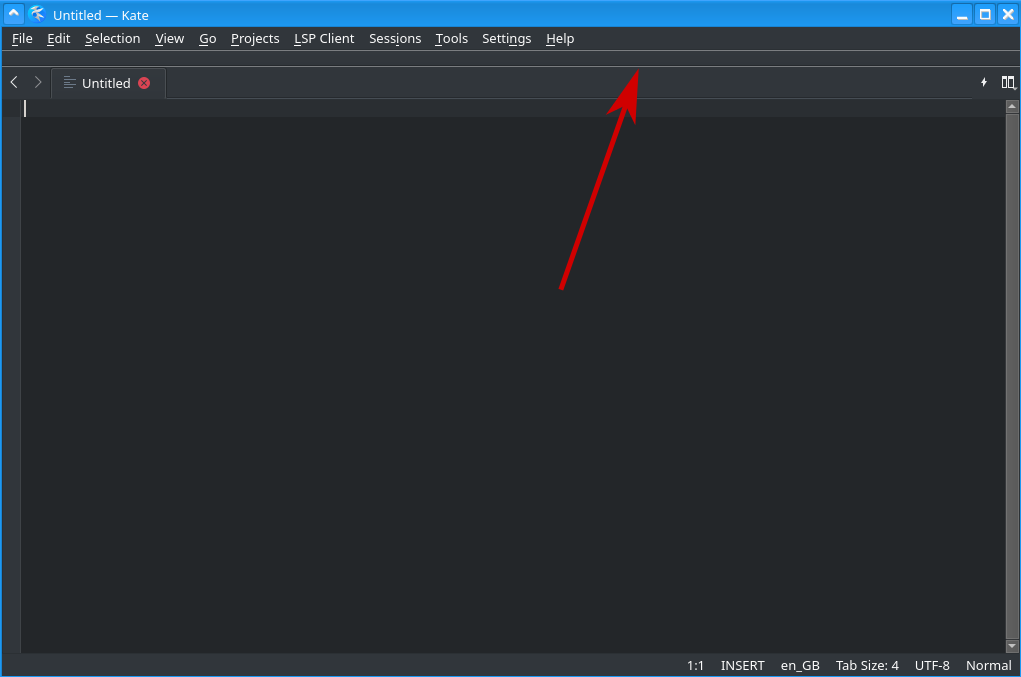Screen dimensions: 1021x677
Task: Open the Projects menu
Action: tap(254, 38)
